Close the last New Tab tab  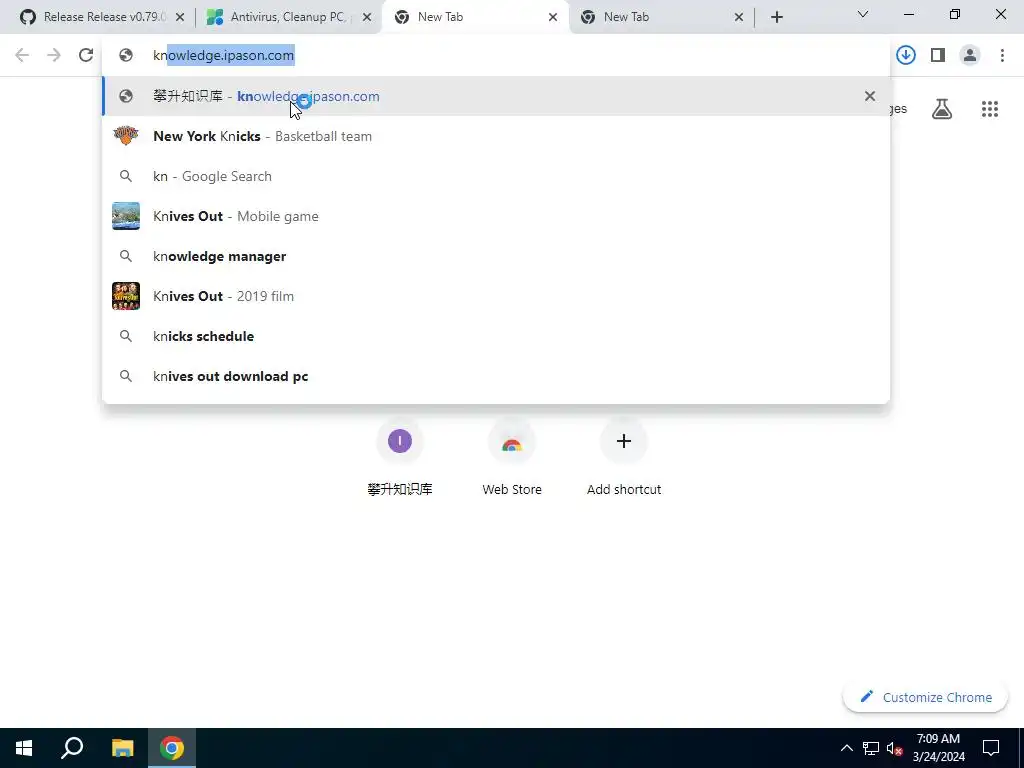coord(739,18)
